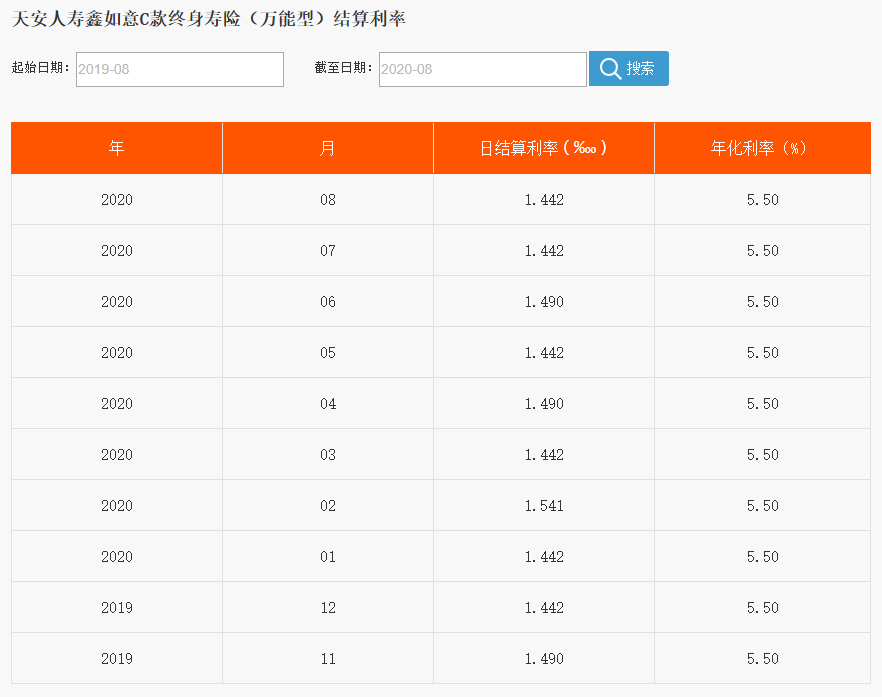Click the 截至日期 label
This screenshot has height=697, width=882.
[x=344, y=68]
